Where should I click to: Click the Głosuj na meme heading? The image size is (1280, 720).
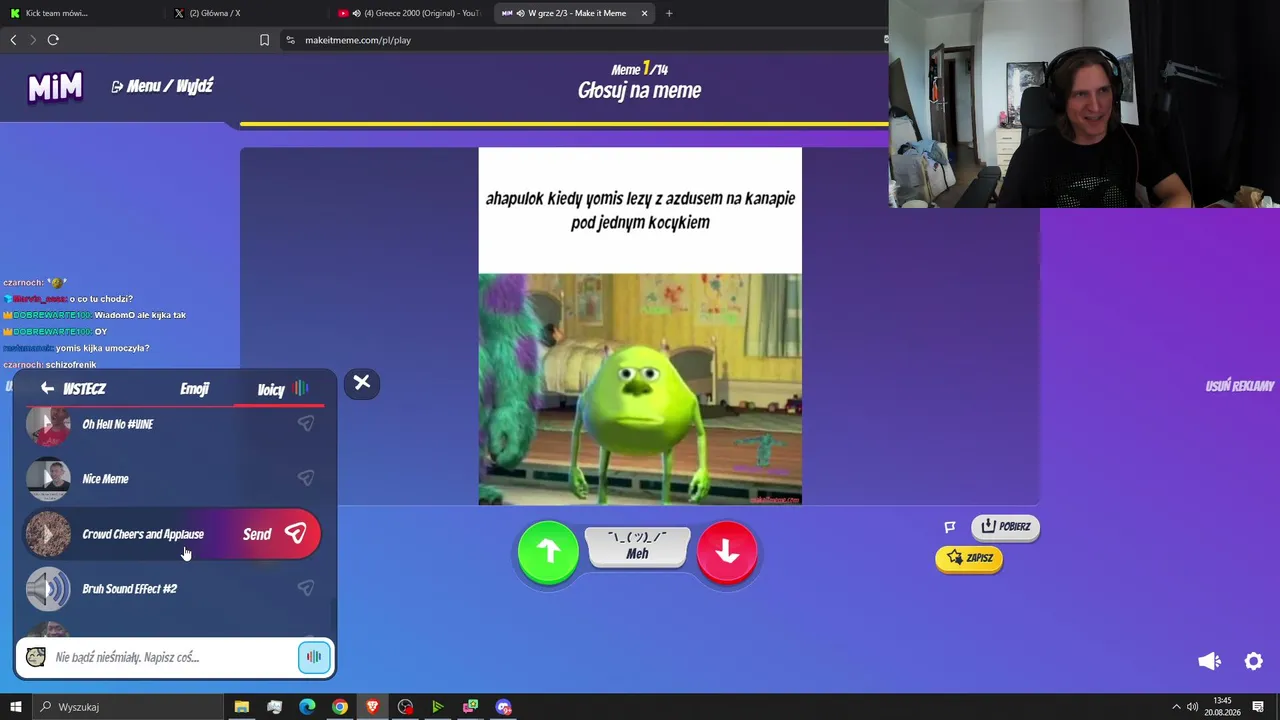tap(640, 91)
